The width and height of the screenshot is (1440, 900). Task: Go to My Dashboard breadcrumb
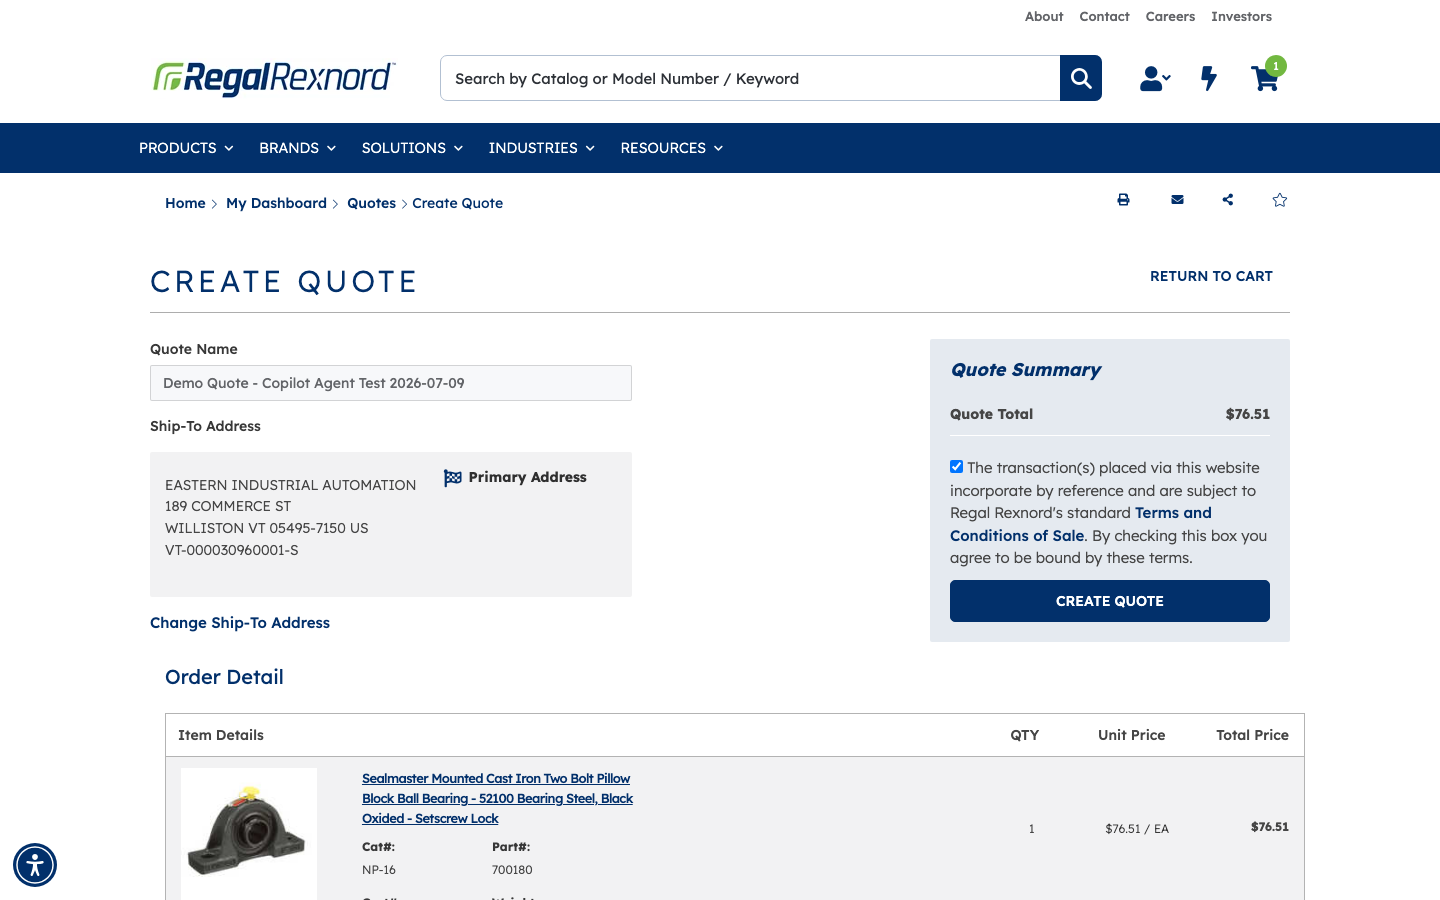pyautogui.click(x=276, y=203)
